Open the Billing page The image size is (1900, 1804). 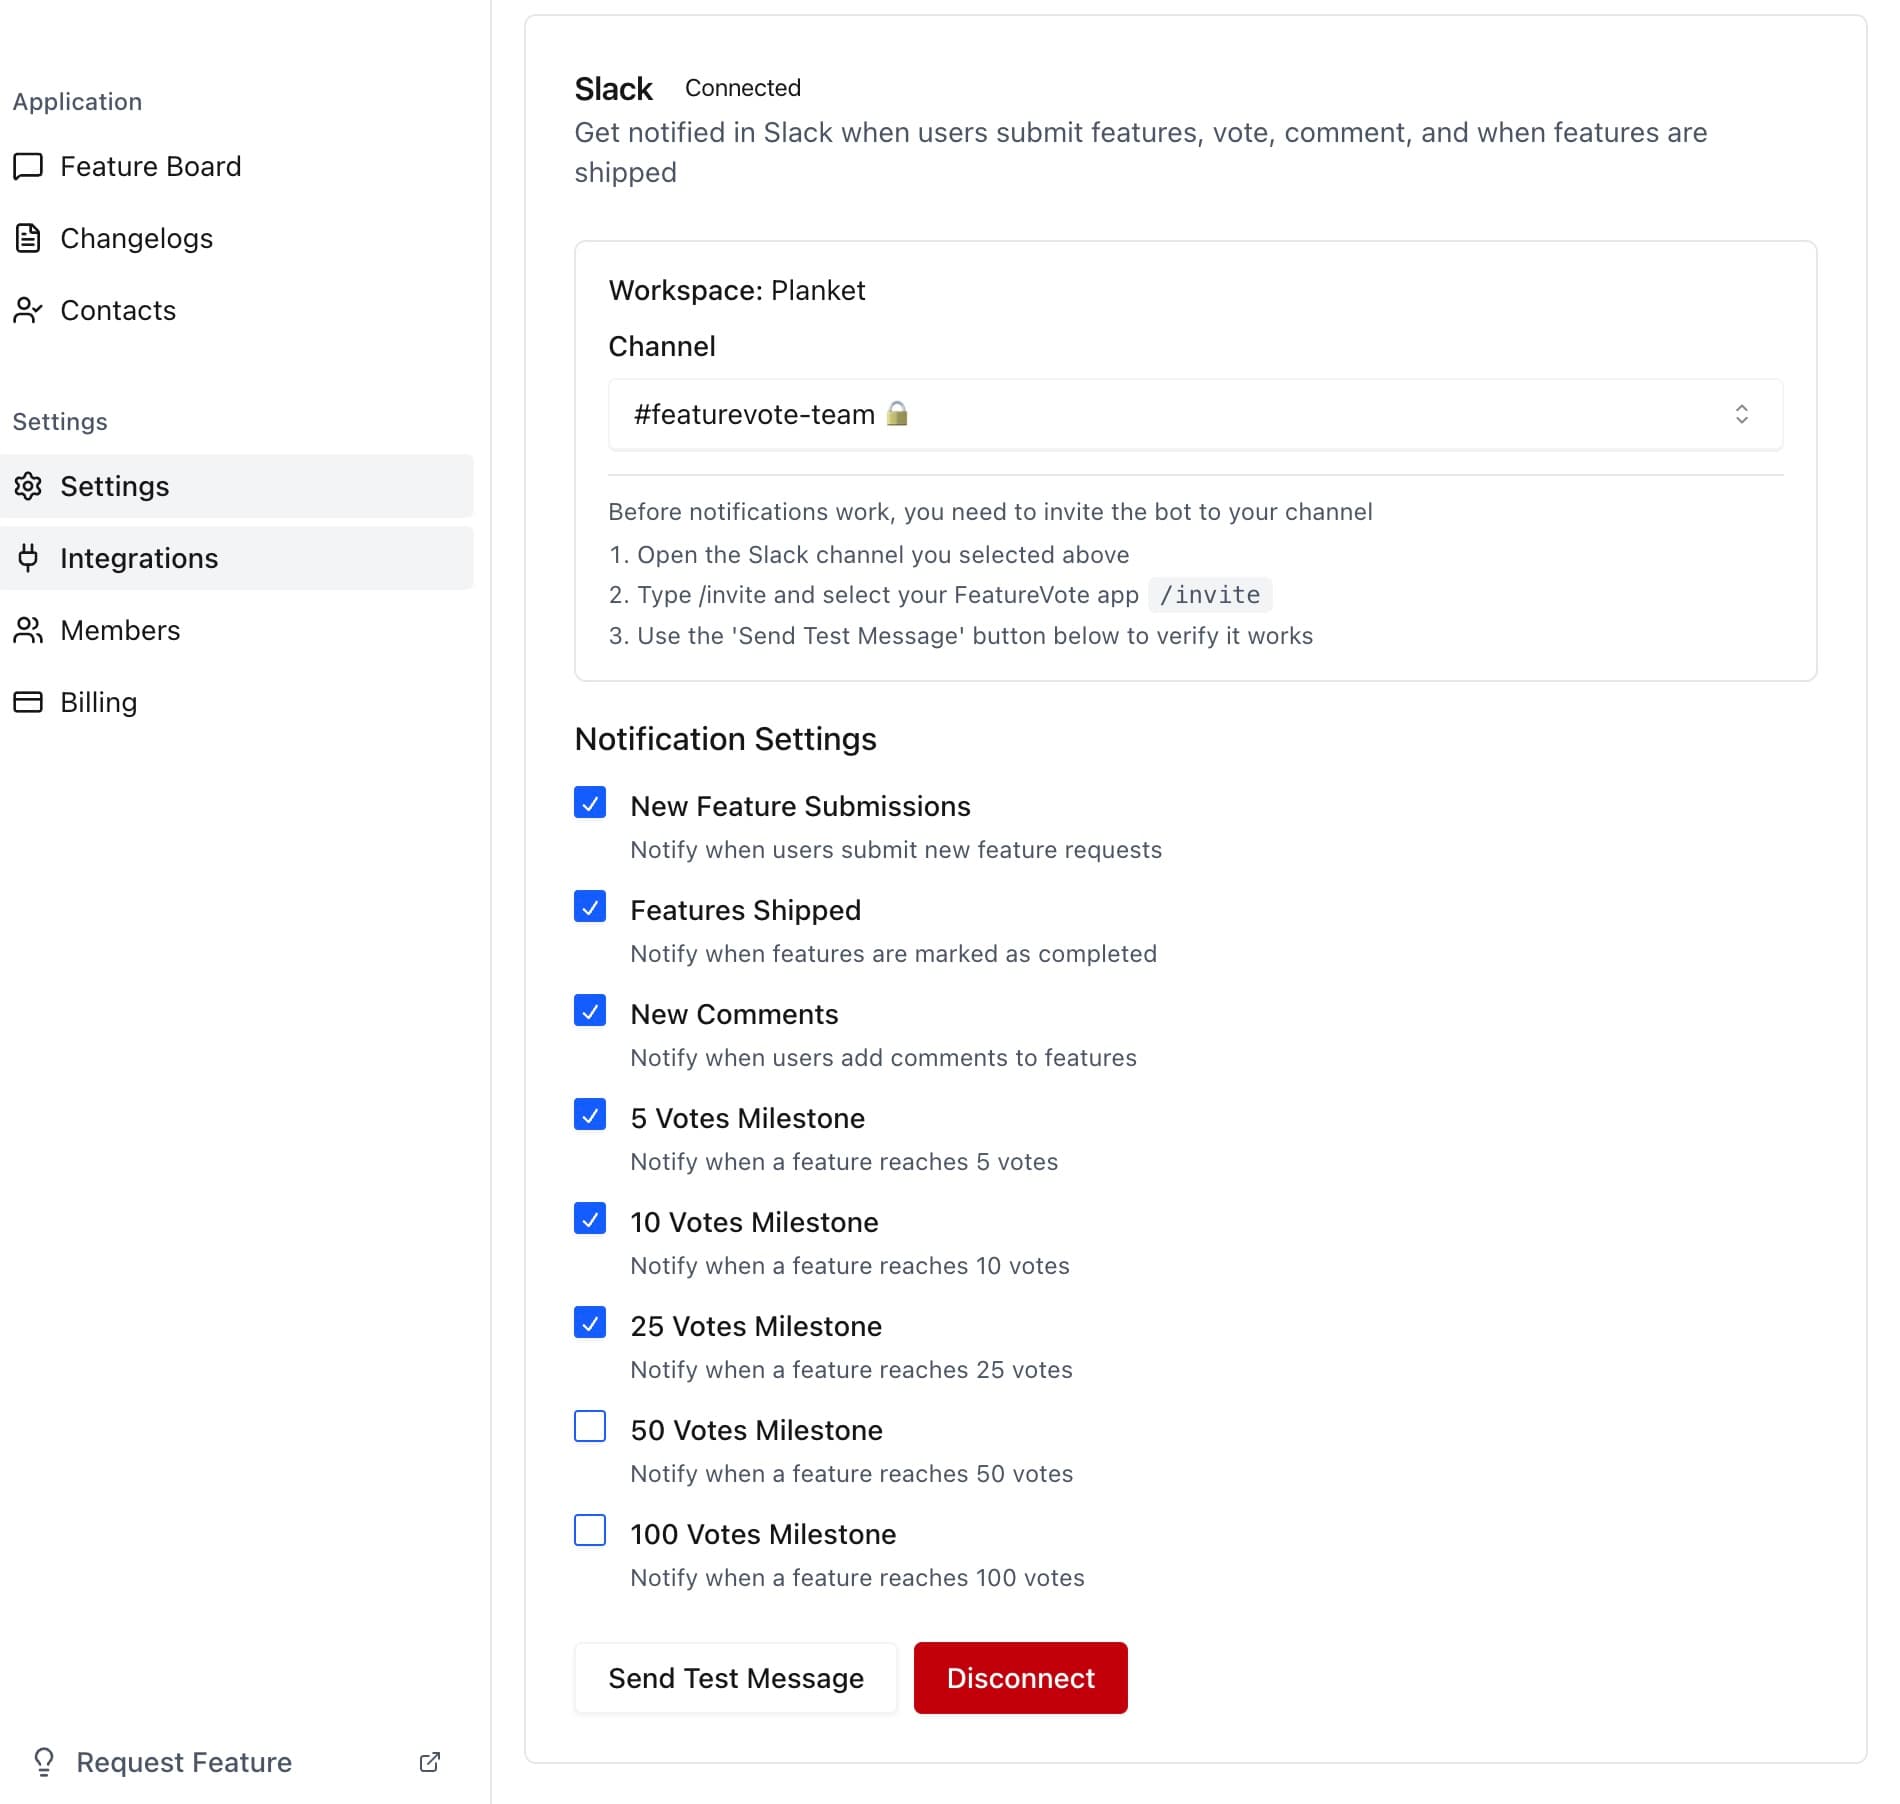pyautogui.click(x=237, y=702)
